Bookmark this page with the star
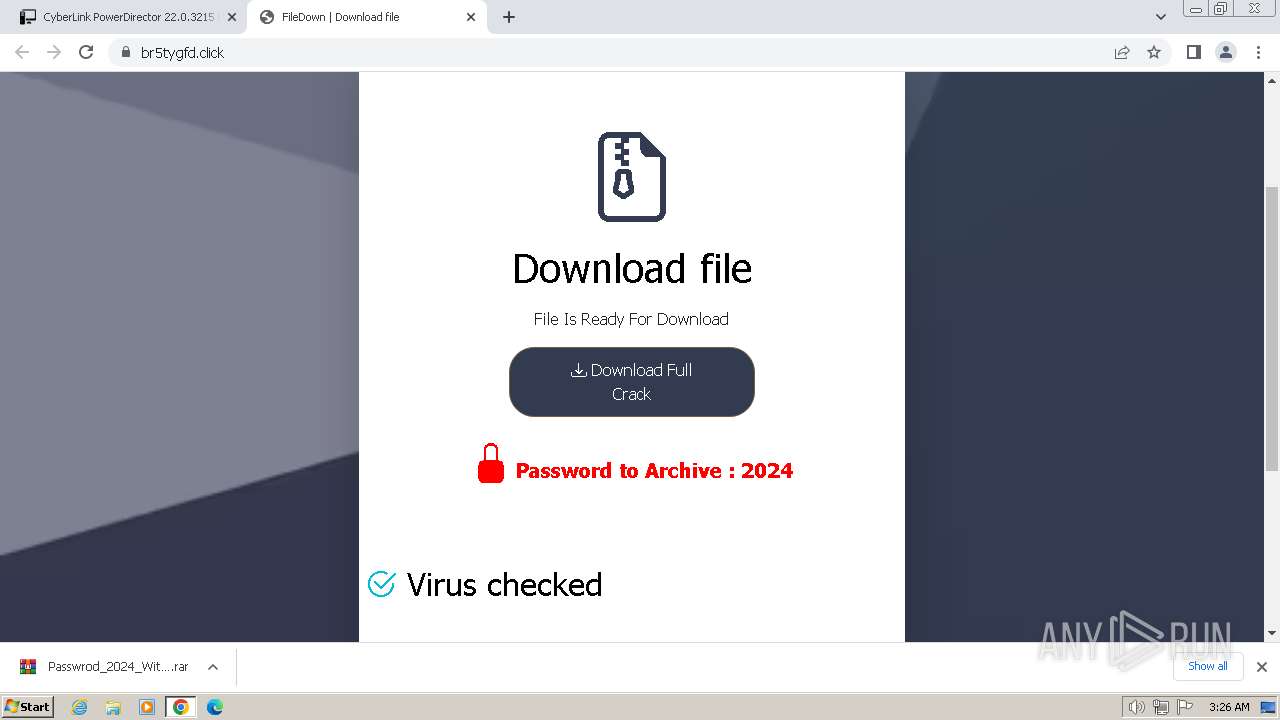This screenshot has height=720, width=1280. pos(1154,52)
